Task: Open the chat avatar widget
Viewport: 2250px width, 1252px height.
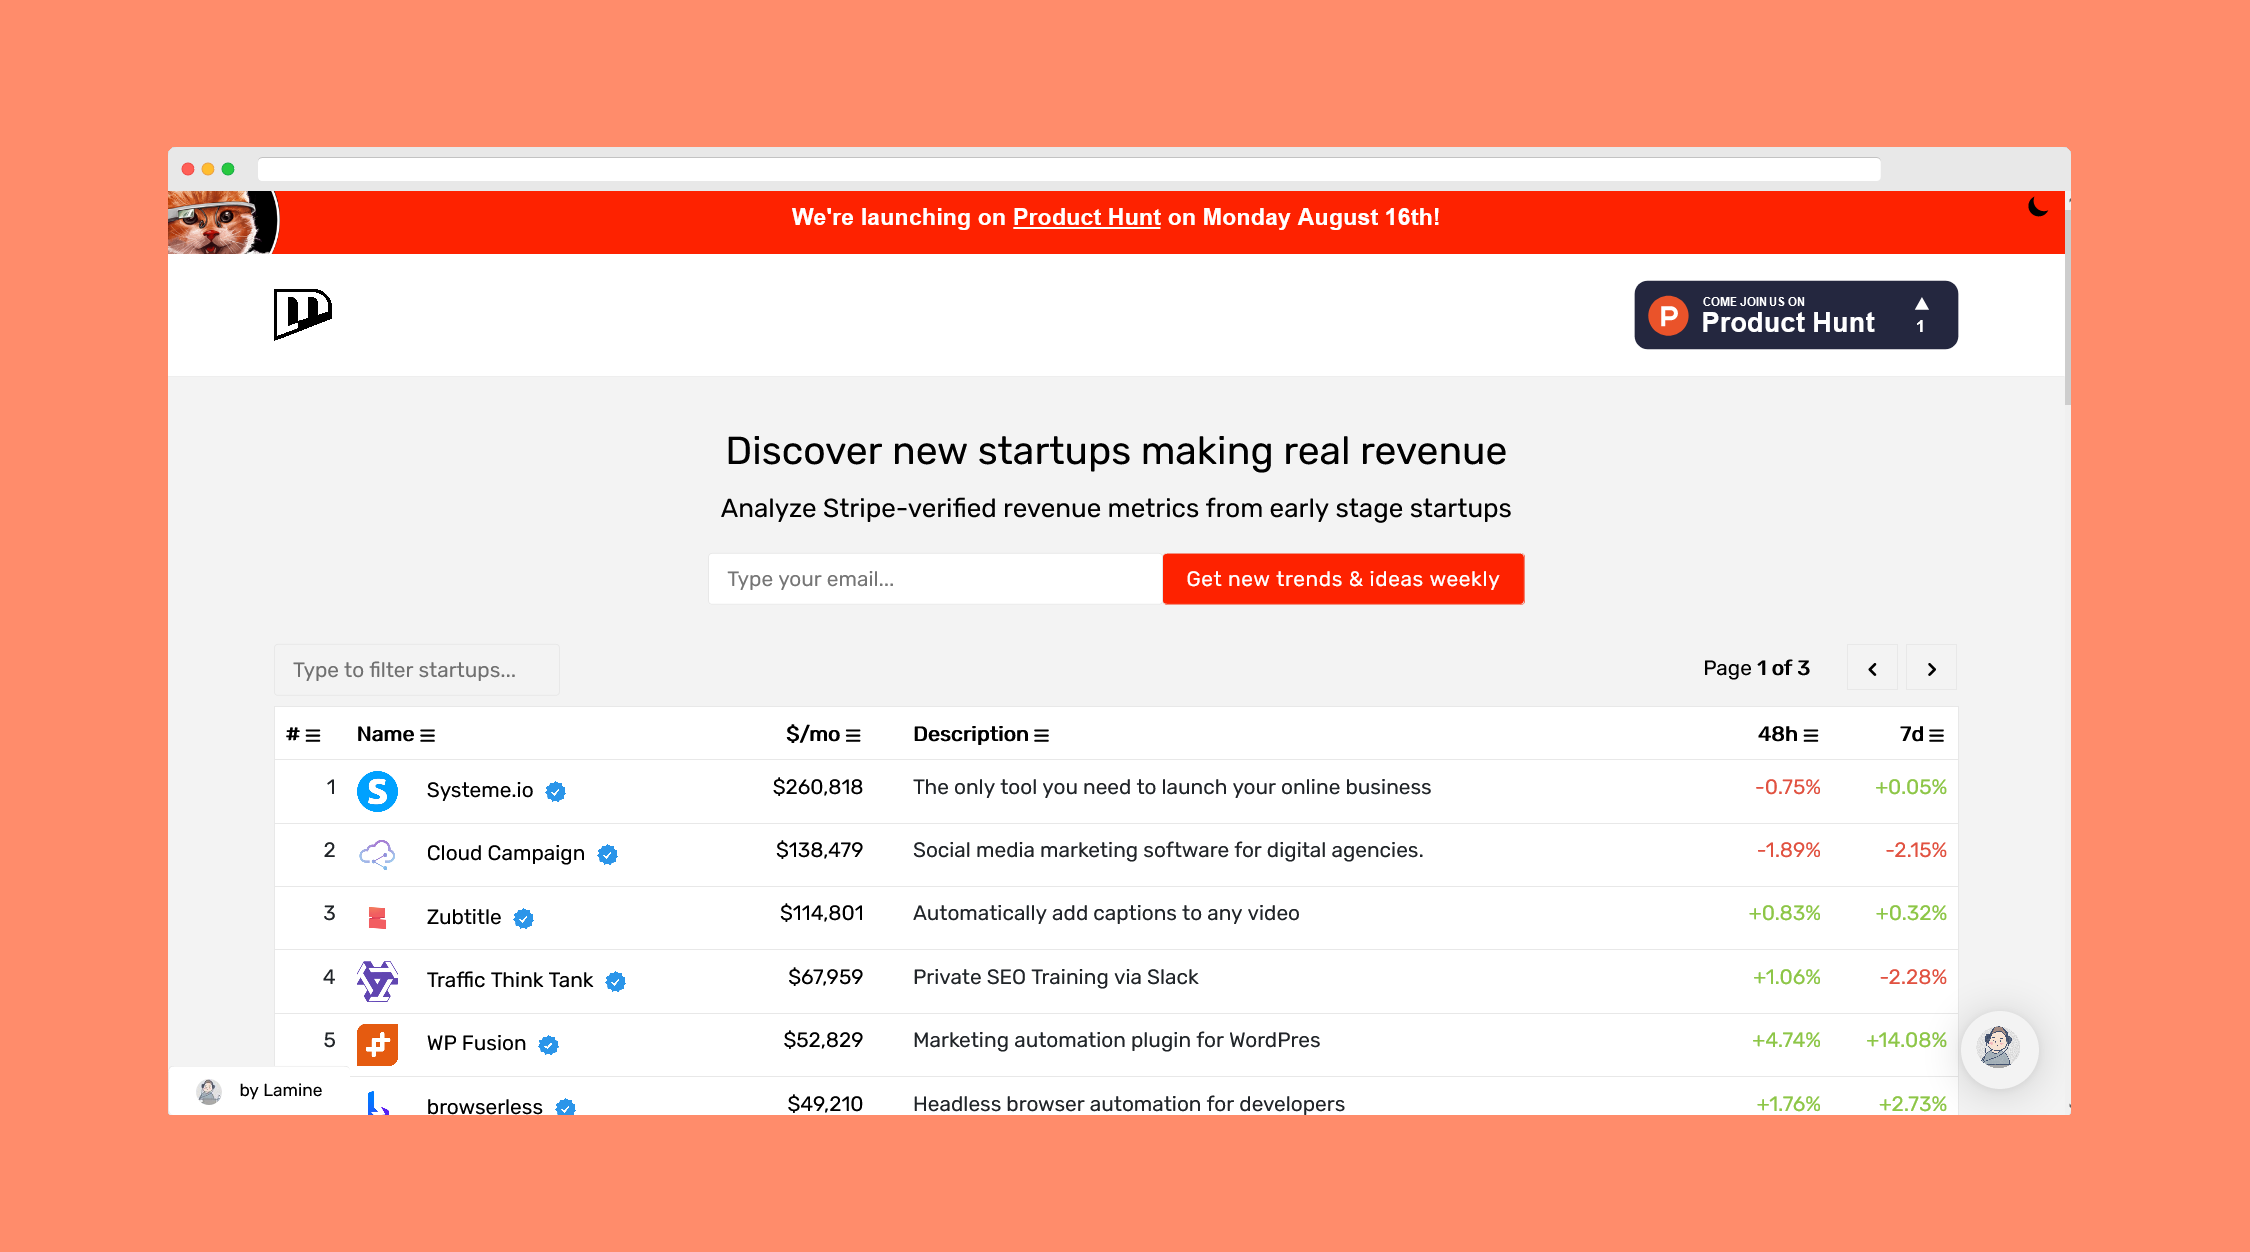Action: click(x=1998, y=1048)
